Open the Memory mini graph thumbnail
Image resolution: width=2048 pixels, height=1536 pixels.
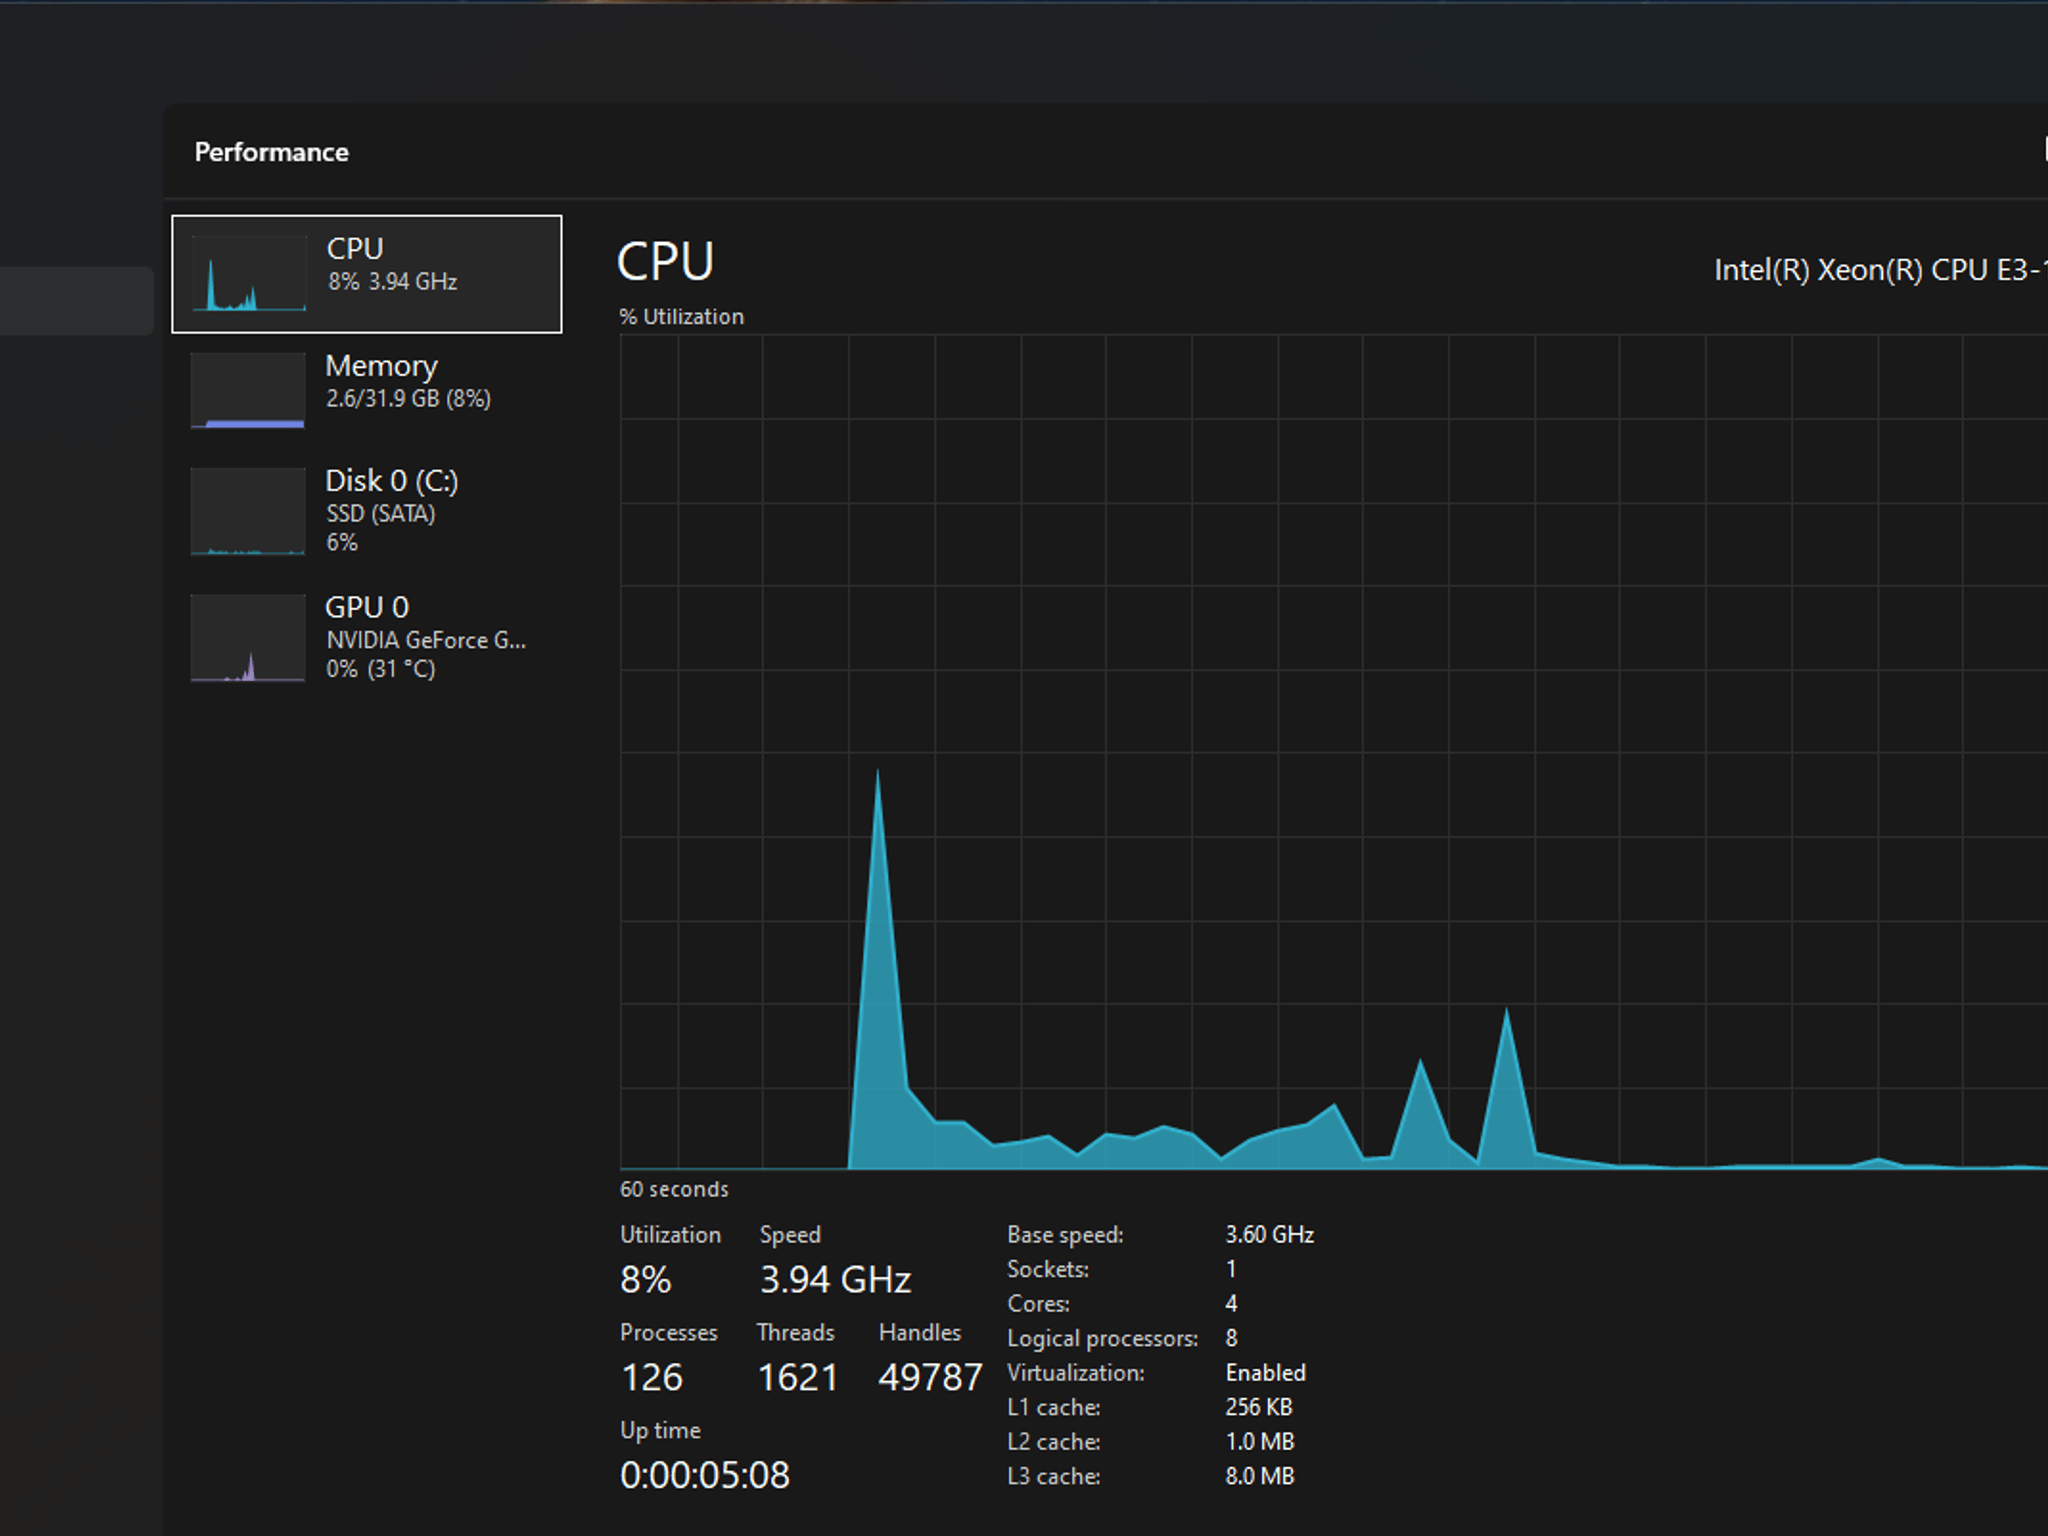tap(248, 390)
